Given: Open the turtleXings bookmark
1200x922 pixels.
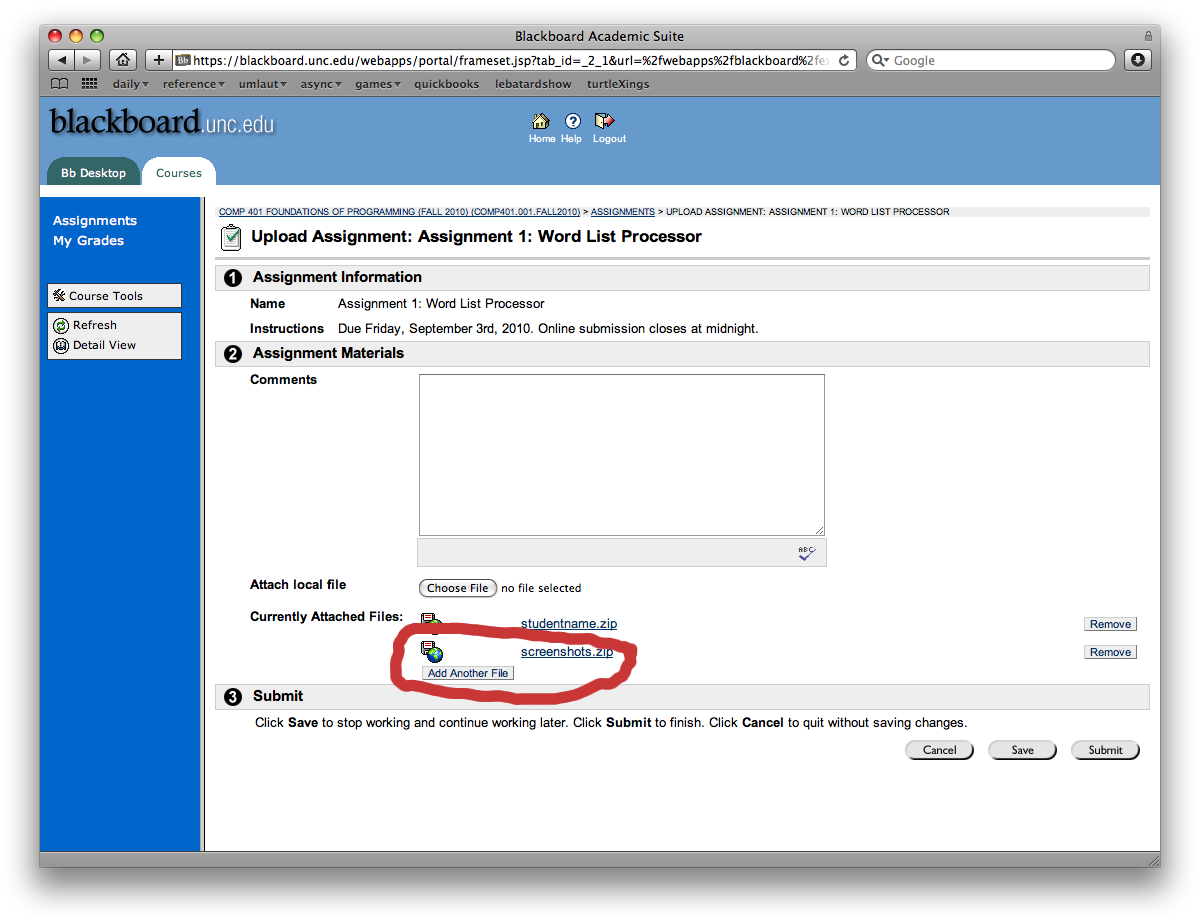Looking at the screenshot, I should 618,84.
